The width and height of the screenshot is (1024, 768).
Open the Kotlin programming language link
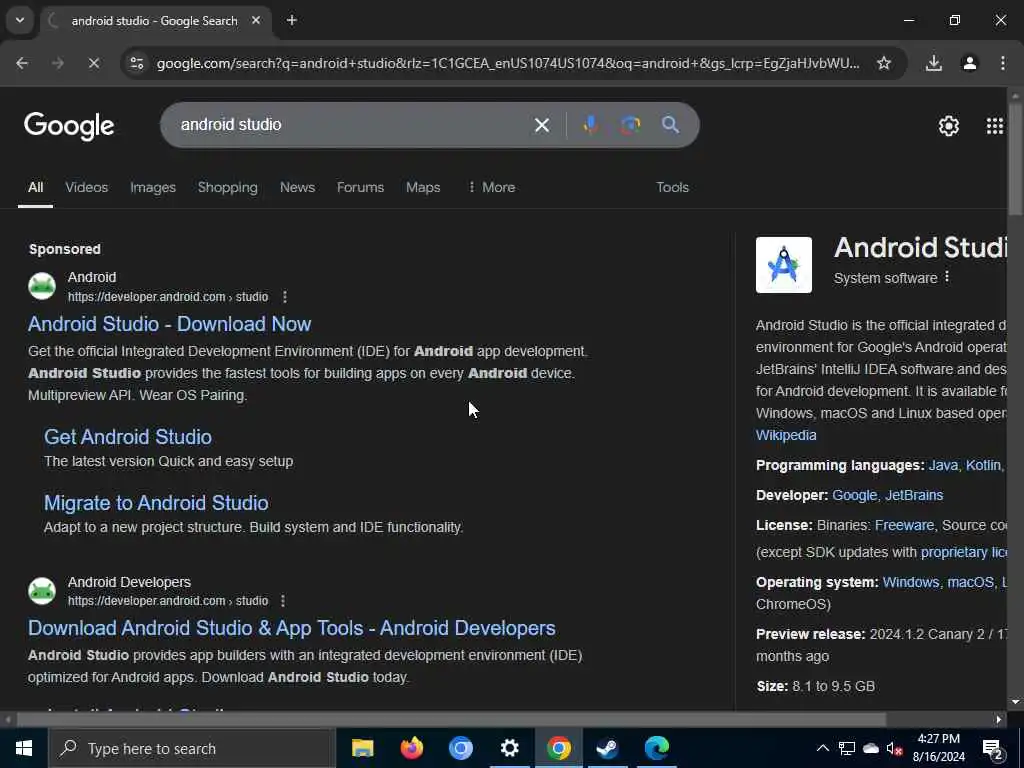(984, 466)
